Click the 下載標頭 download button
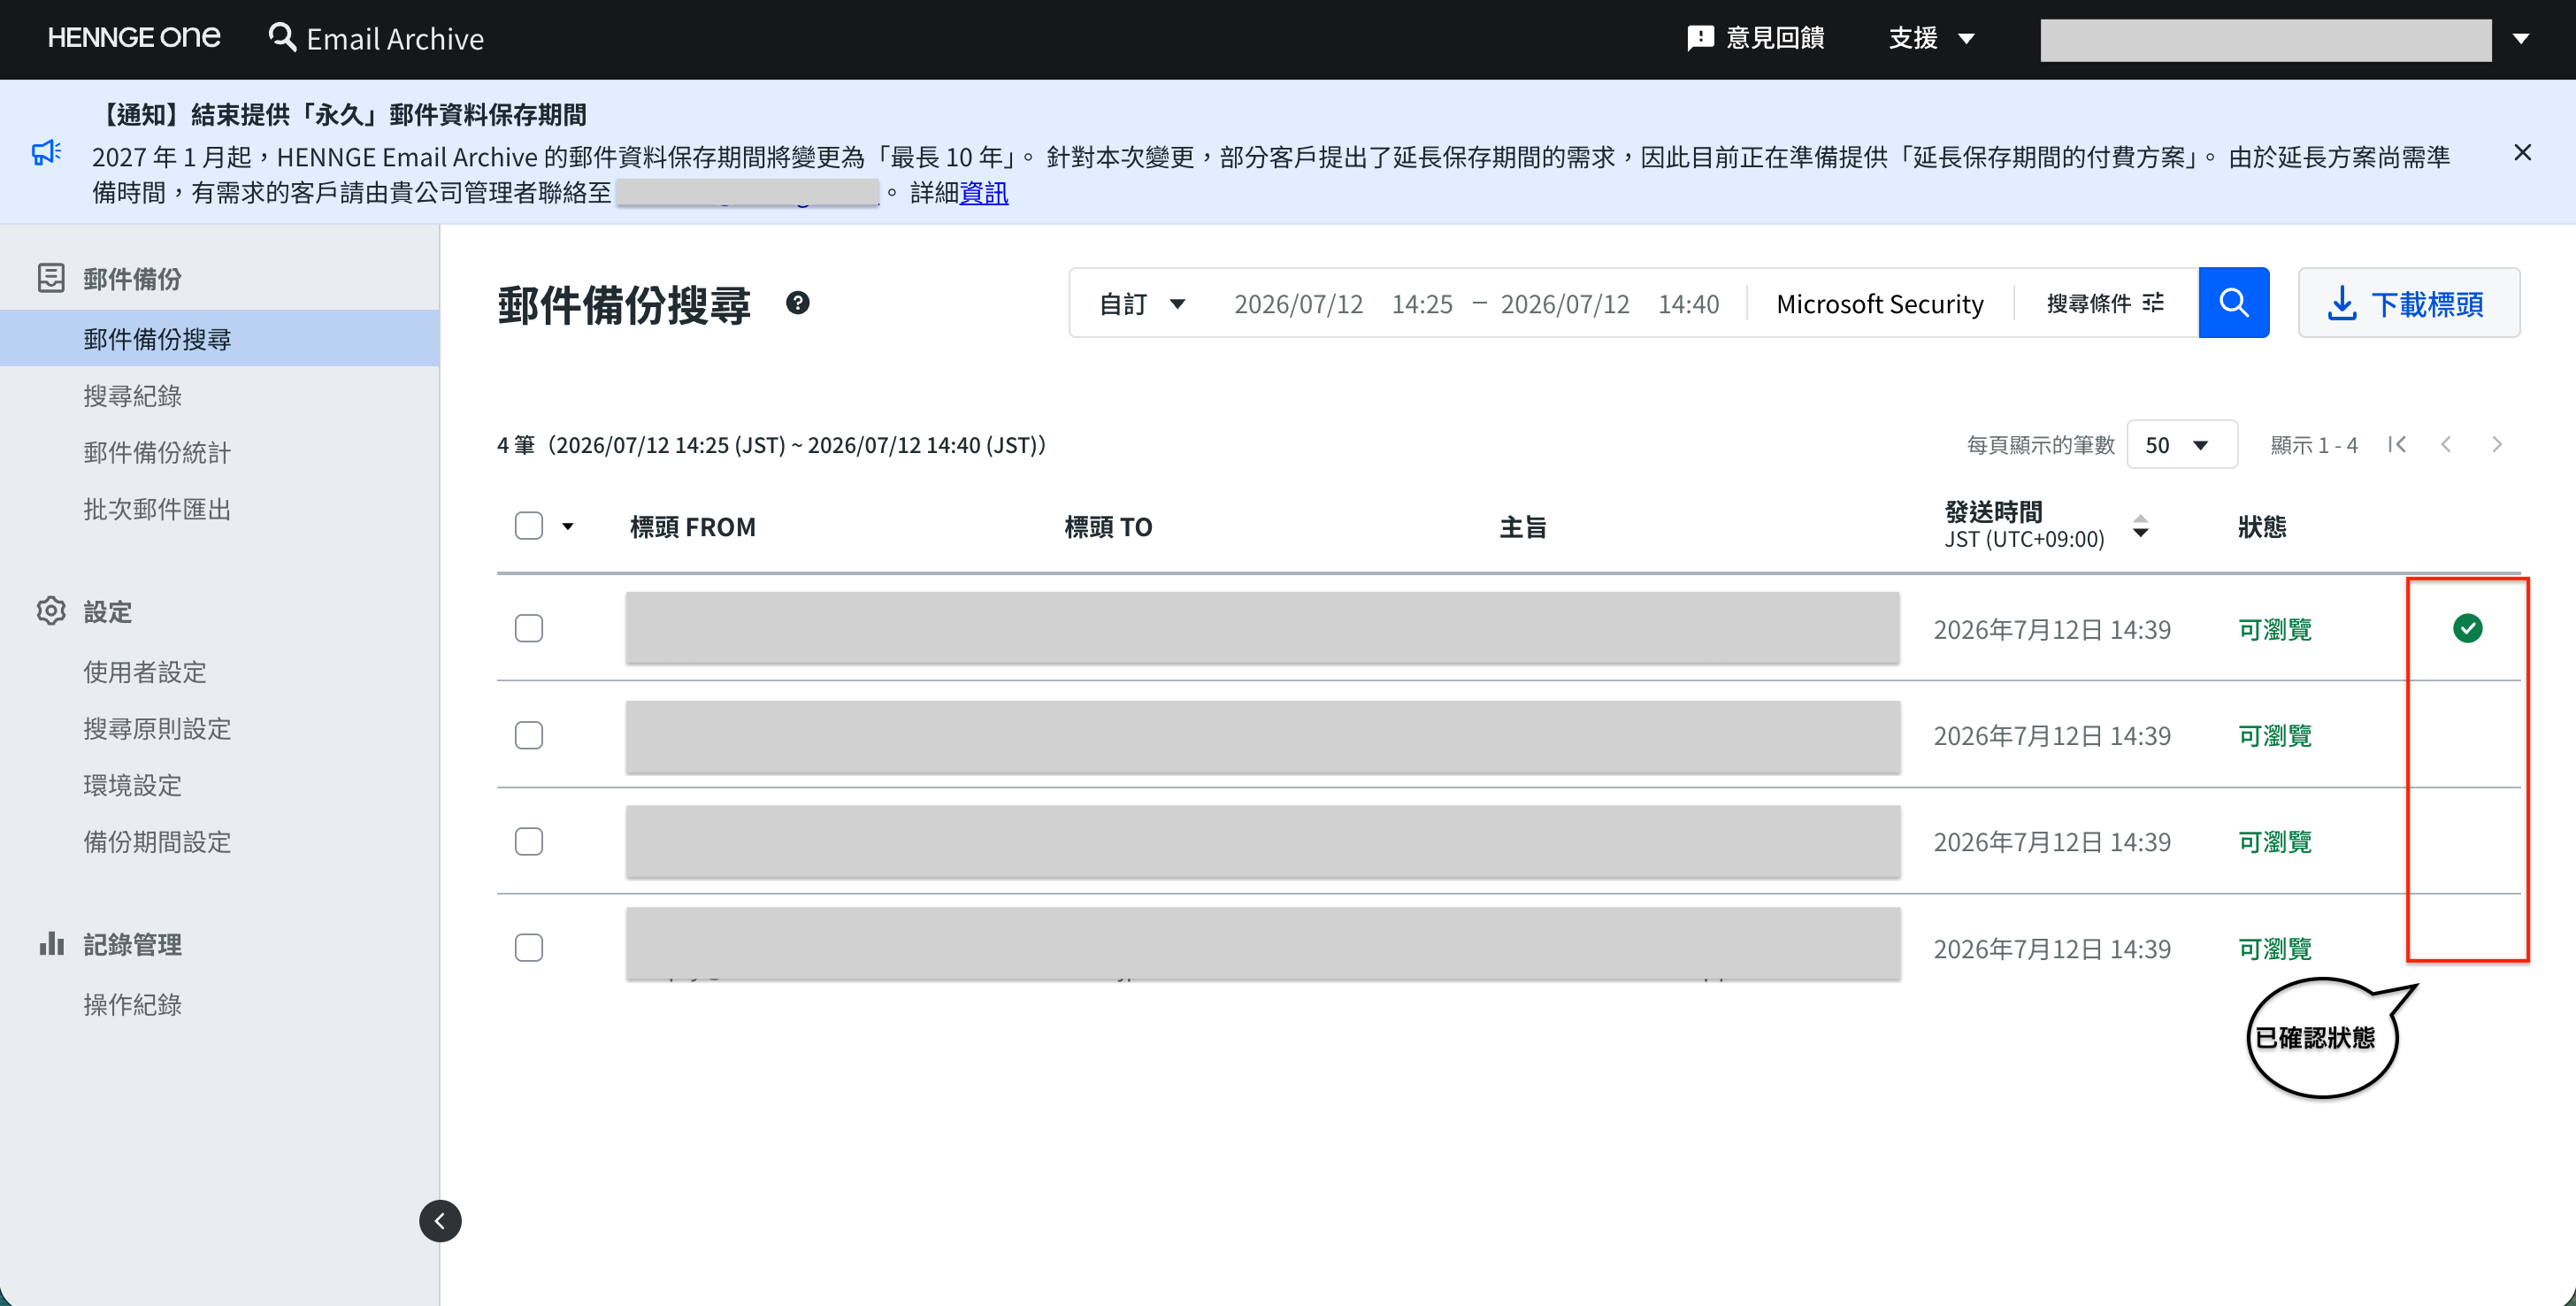2576x1306 pixels. [x=2408, y=302]
